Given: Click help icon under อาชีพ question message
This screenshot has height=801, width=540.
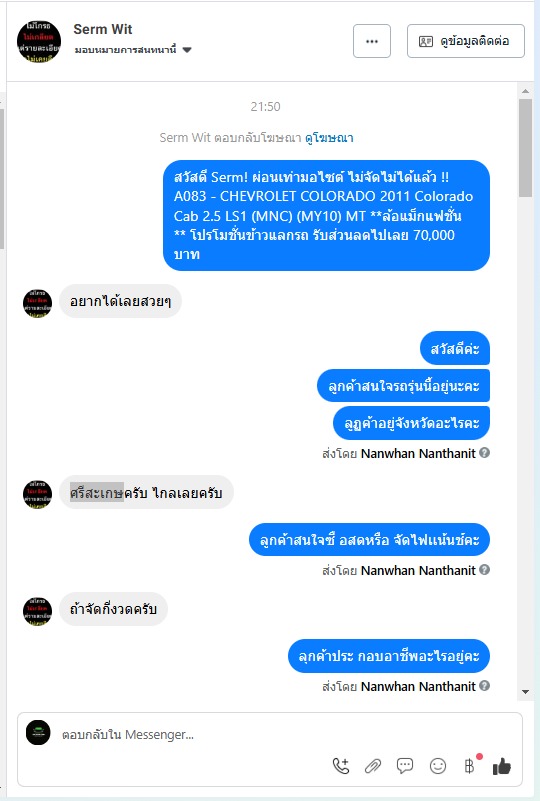Looking at the screenshot, I should [485, 686].
